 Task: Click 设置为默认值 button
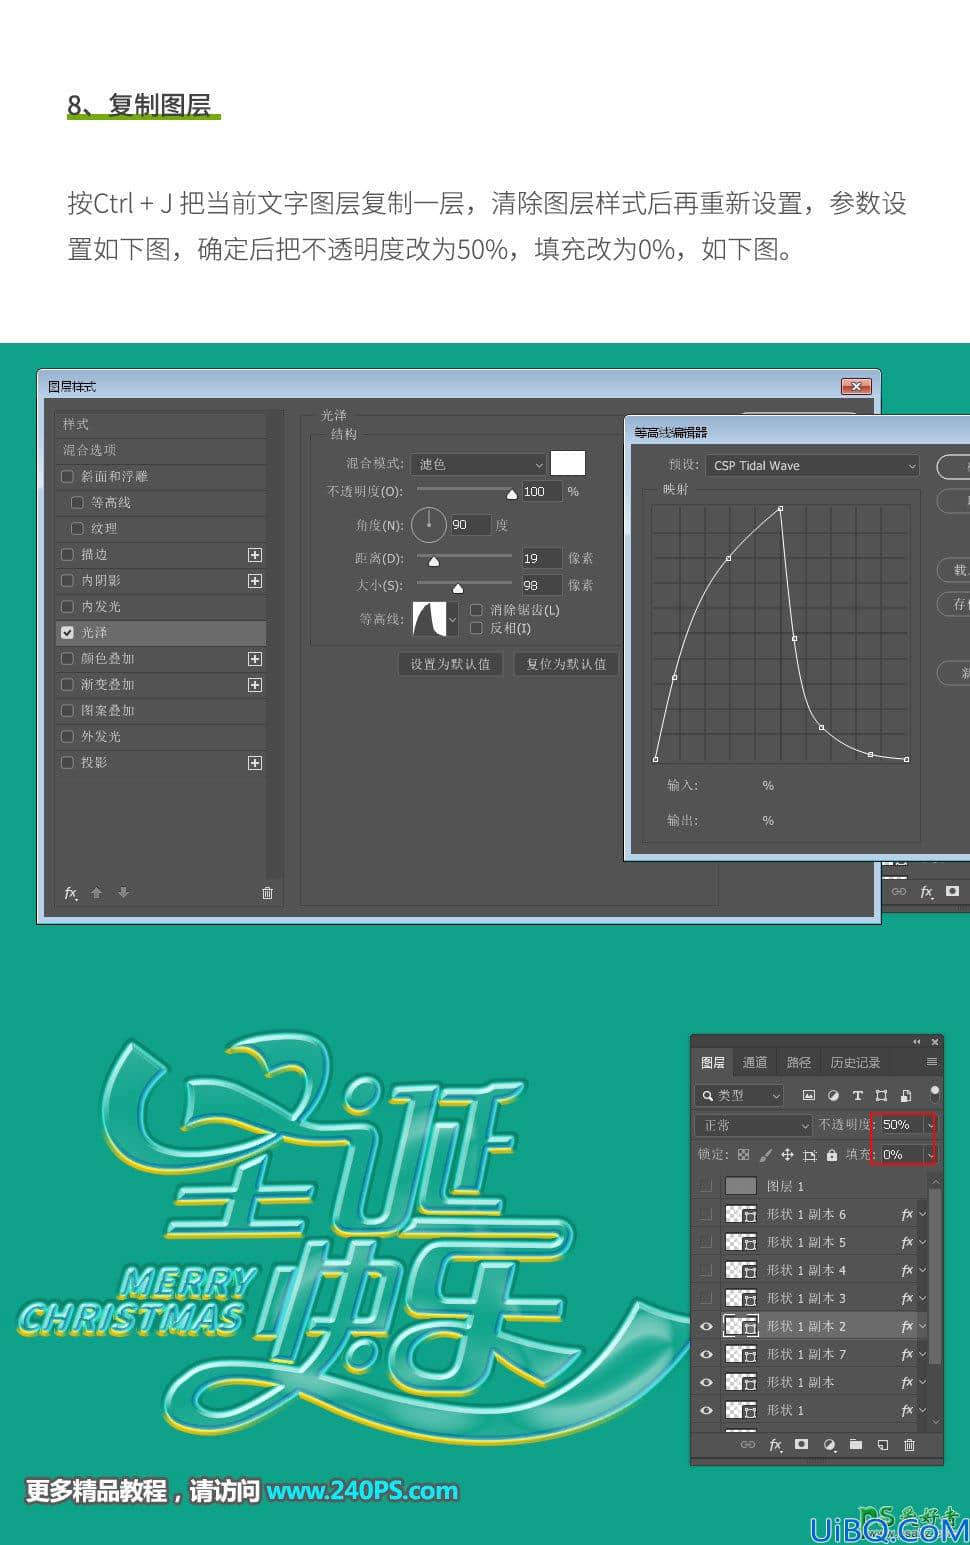click(x=450, y=664)
